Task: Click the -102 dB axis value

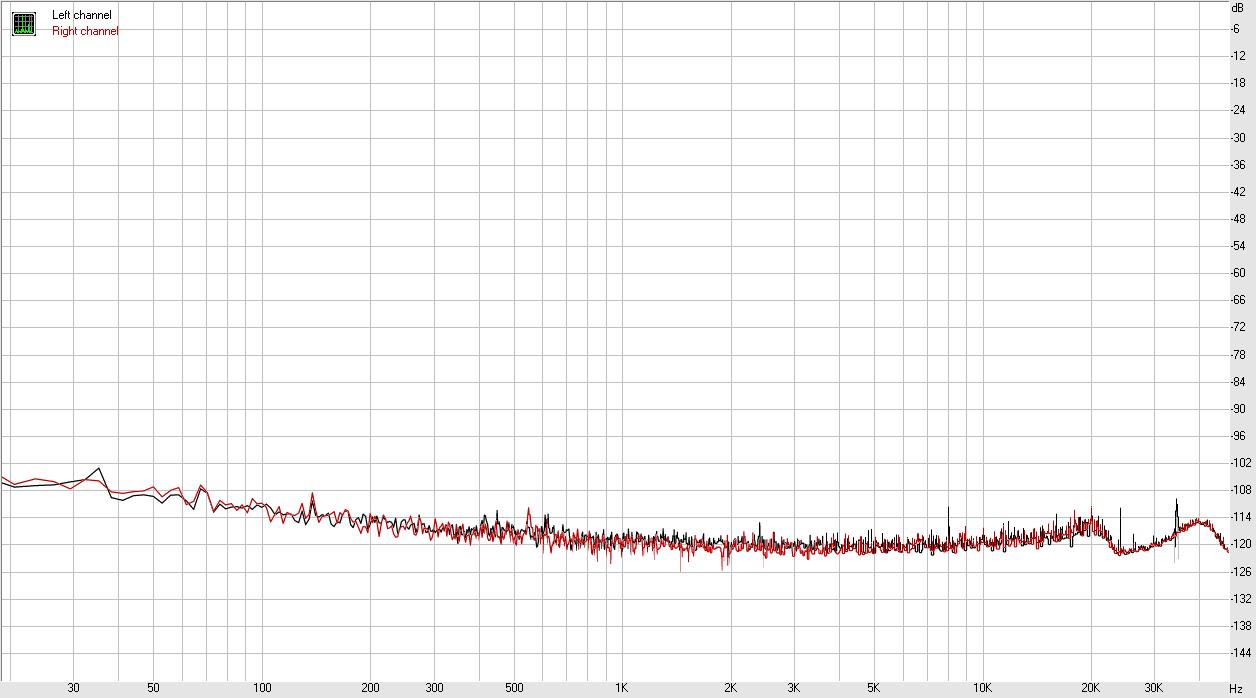Action: [1240, 463]
